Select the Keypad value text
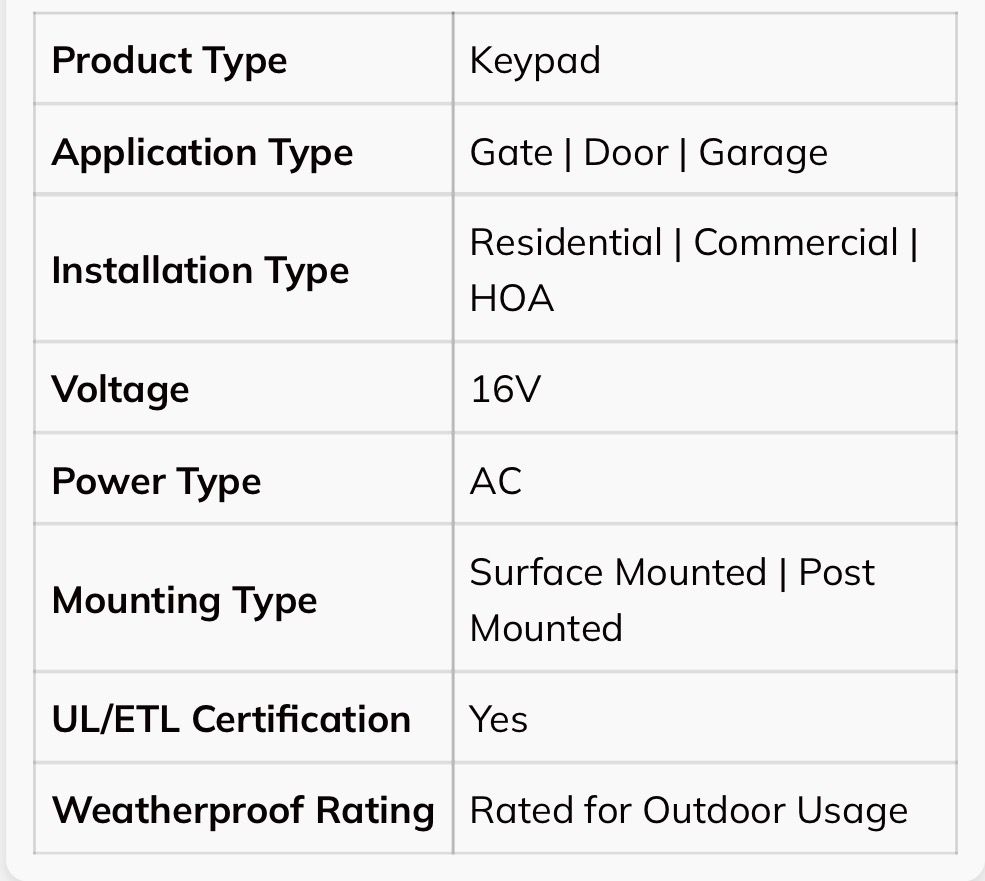This screenshot has height=881, width=985. pos(535,60)
